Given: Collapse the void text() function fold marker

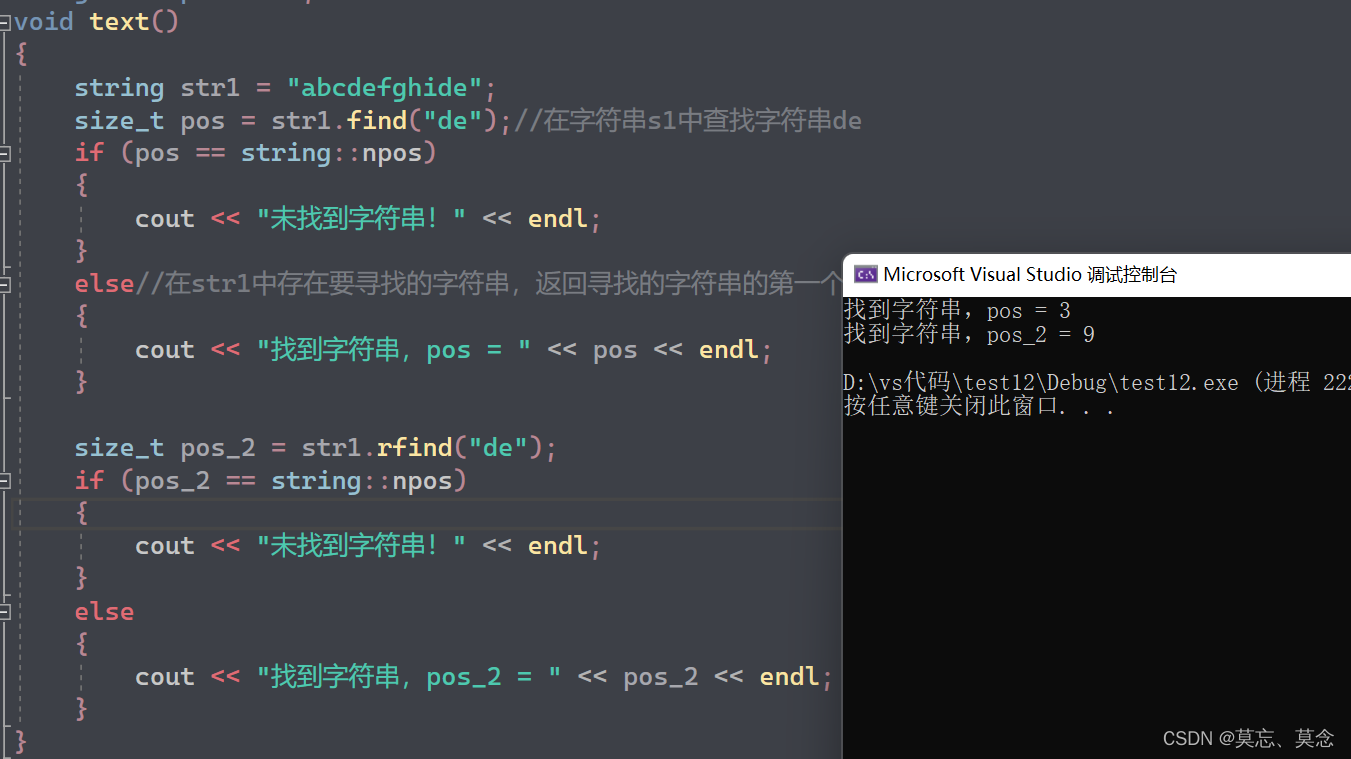Looking at the screenshot, I should click(8, 21).
